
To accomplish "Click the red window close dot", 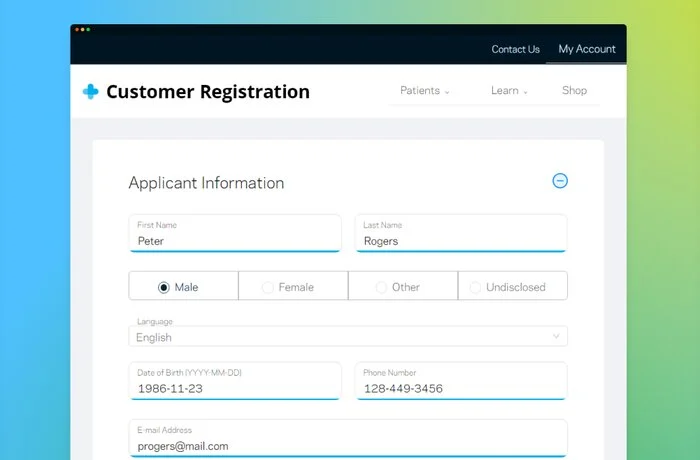I will (77, 29).
